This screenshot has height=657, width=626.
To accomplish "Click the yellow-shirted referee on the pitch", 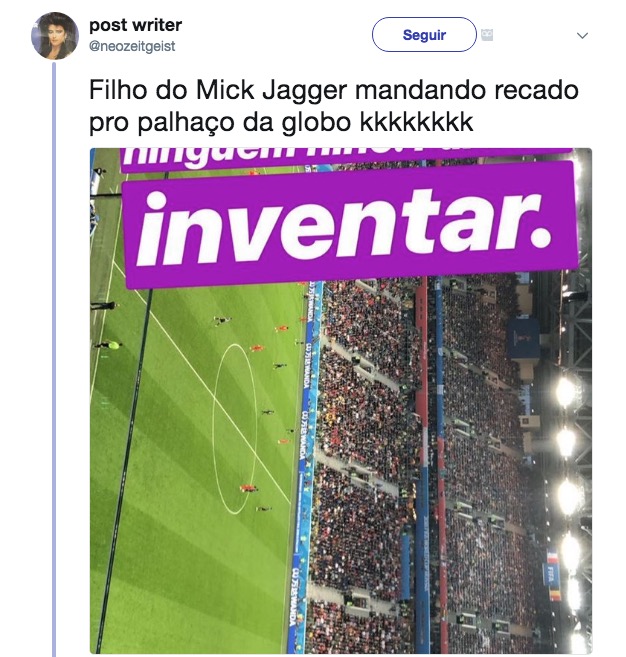I will coord(111,345).
